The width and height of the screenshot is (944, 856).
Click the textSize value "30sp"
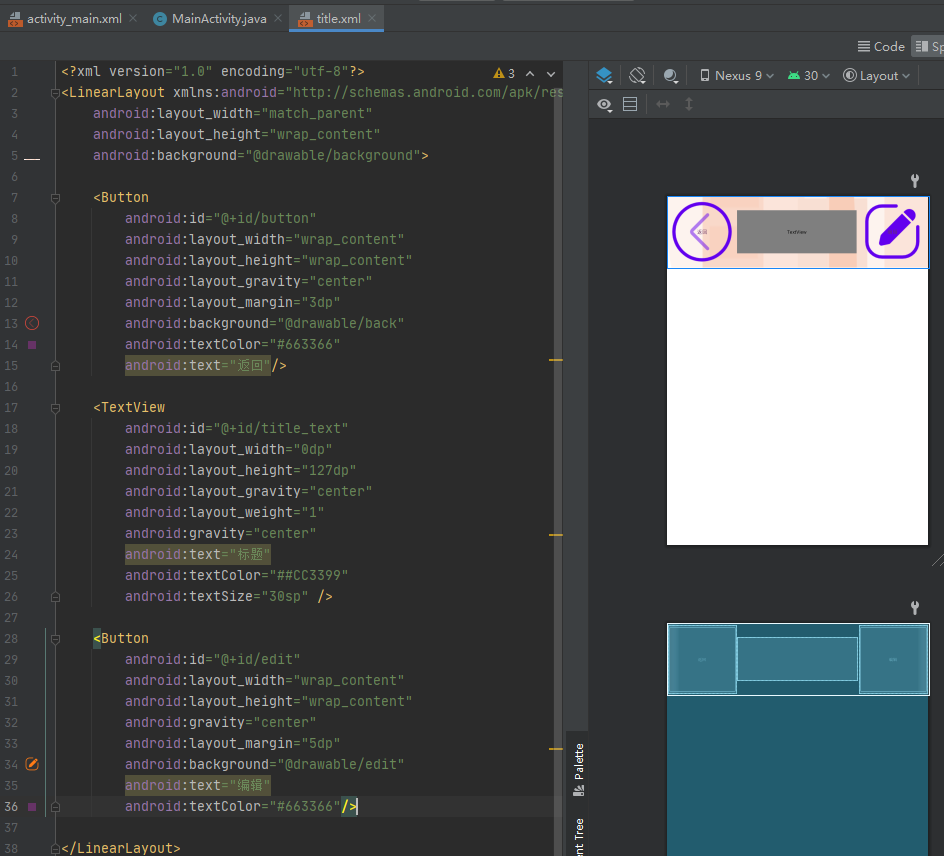285,597
